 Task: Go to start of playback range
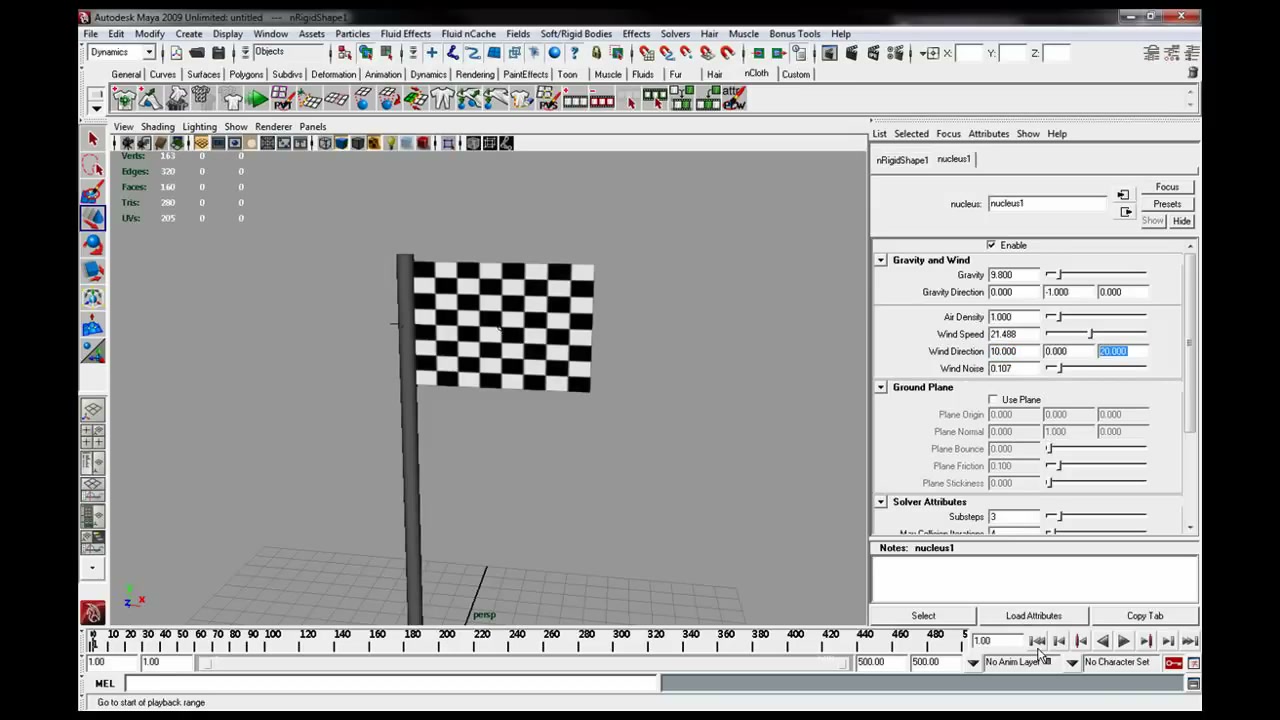click(x=1037, y=642)
